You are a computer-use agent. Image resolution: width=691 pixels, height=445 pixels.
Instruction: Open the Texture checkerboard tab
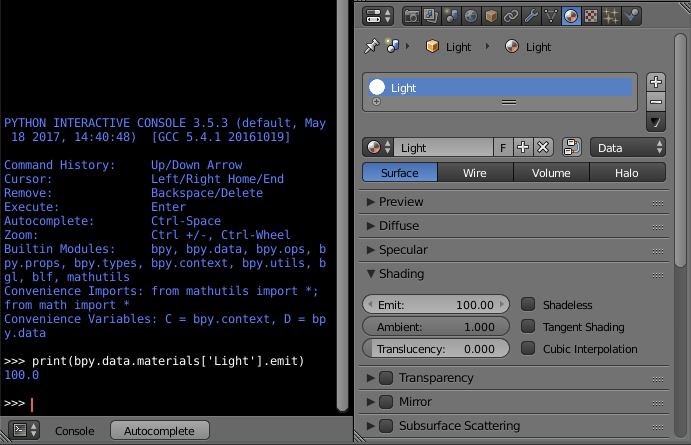tap(591, 16)
